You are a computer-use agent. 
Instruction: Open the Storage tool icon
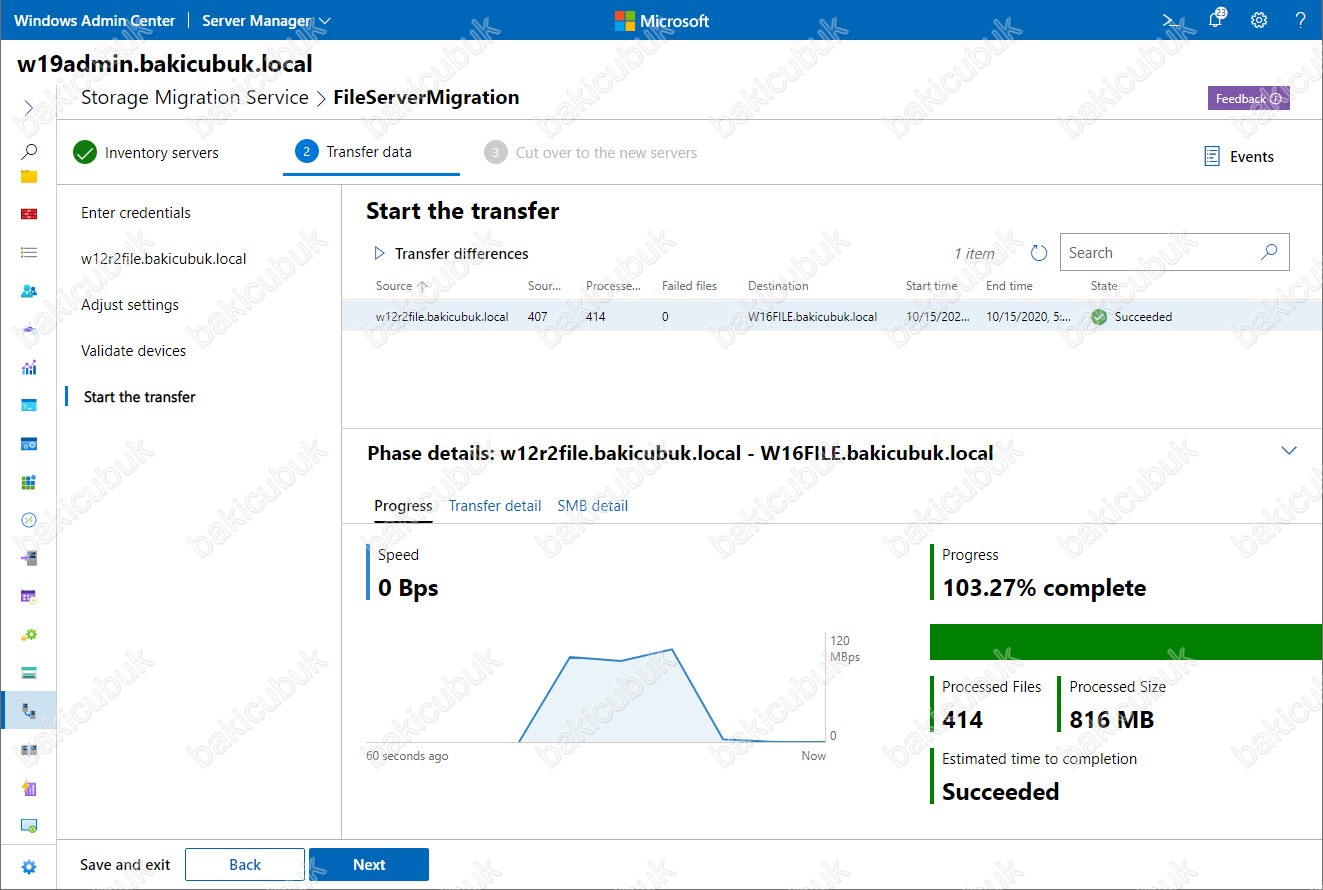[29, 672]
